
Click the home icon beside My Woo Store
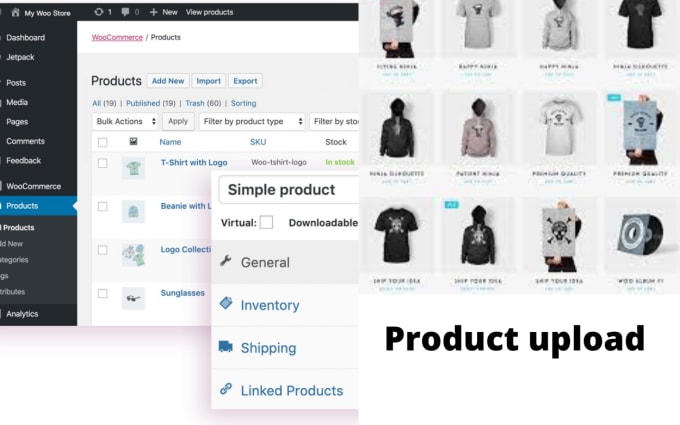point(15,12)
